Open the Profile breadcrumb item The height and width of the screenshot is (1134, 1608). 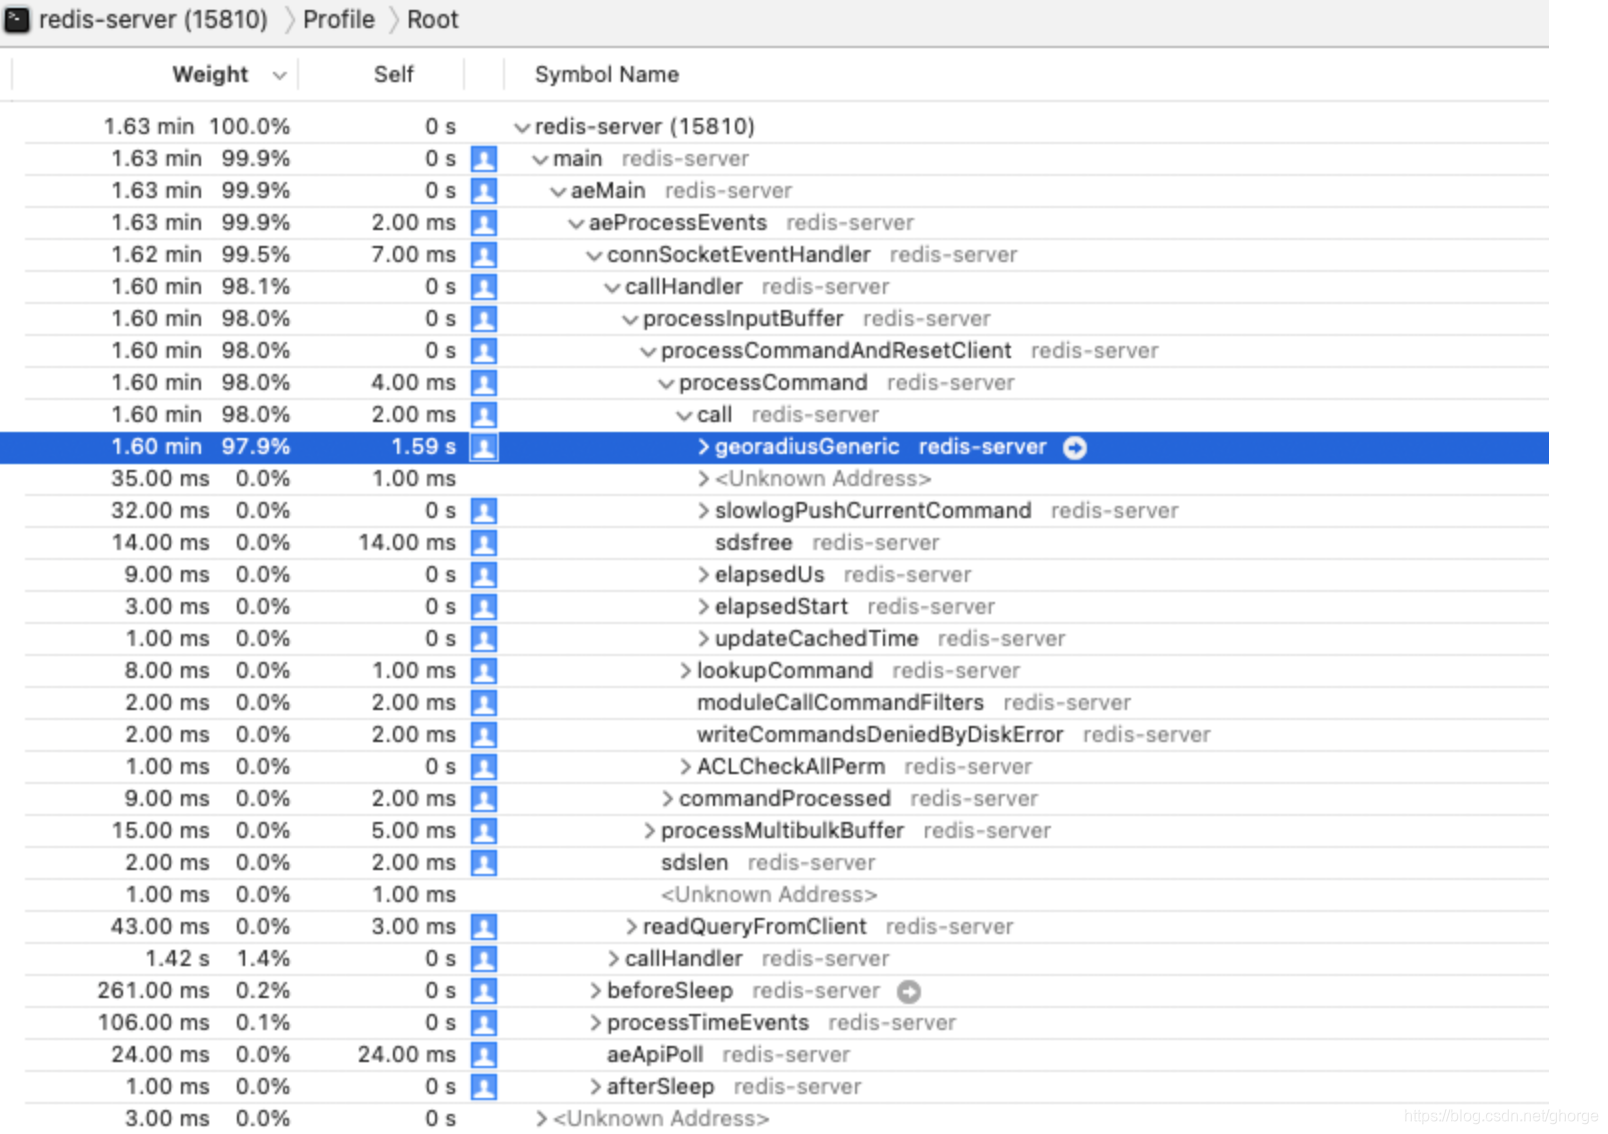click(x=338, y=20)
